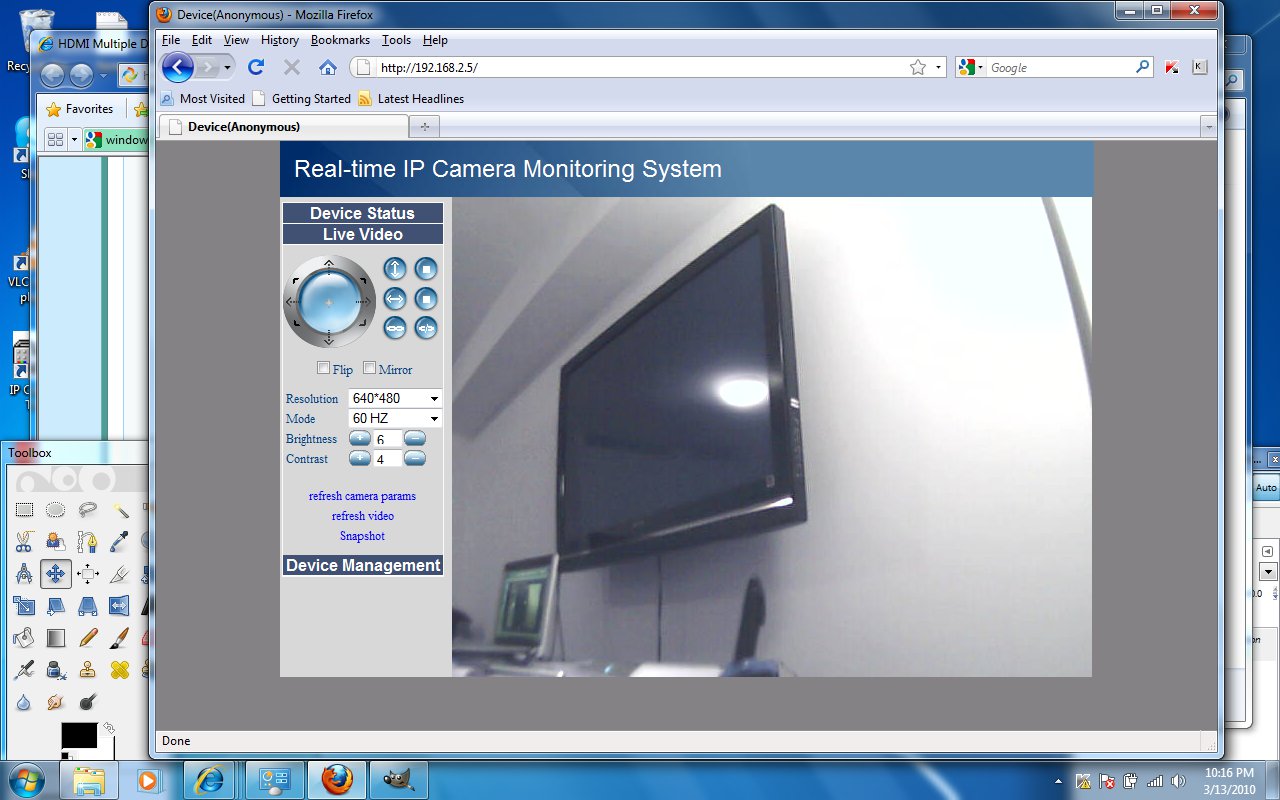Image resolution: width=1280 pixels, height=800 pixels.
Task: Enable the Mirror checkbox
Action: pyautogui.click(x=369, y=368)
